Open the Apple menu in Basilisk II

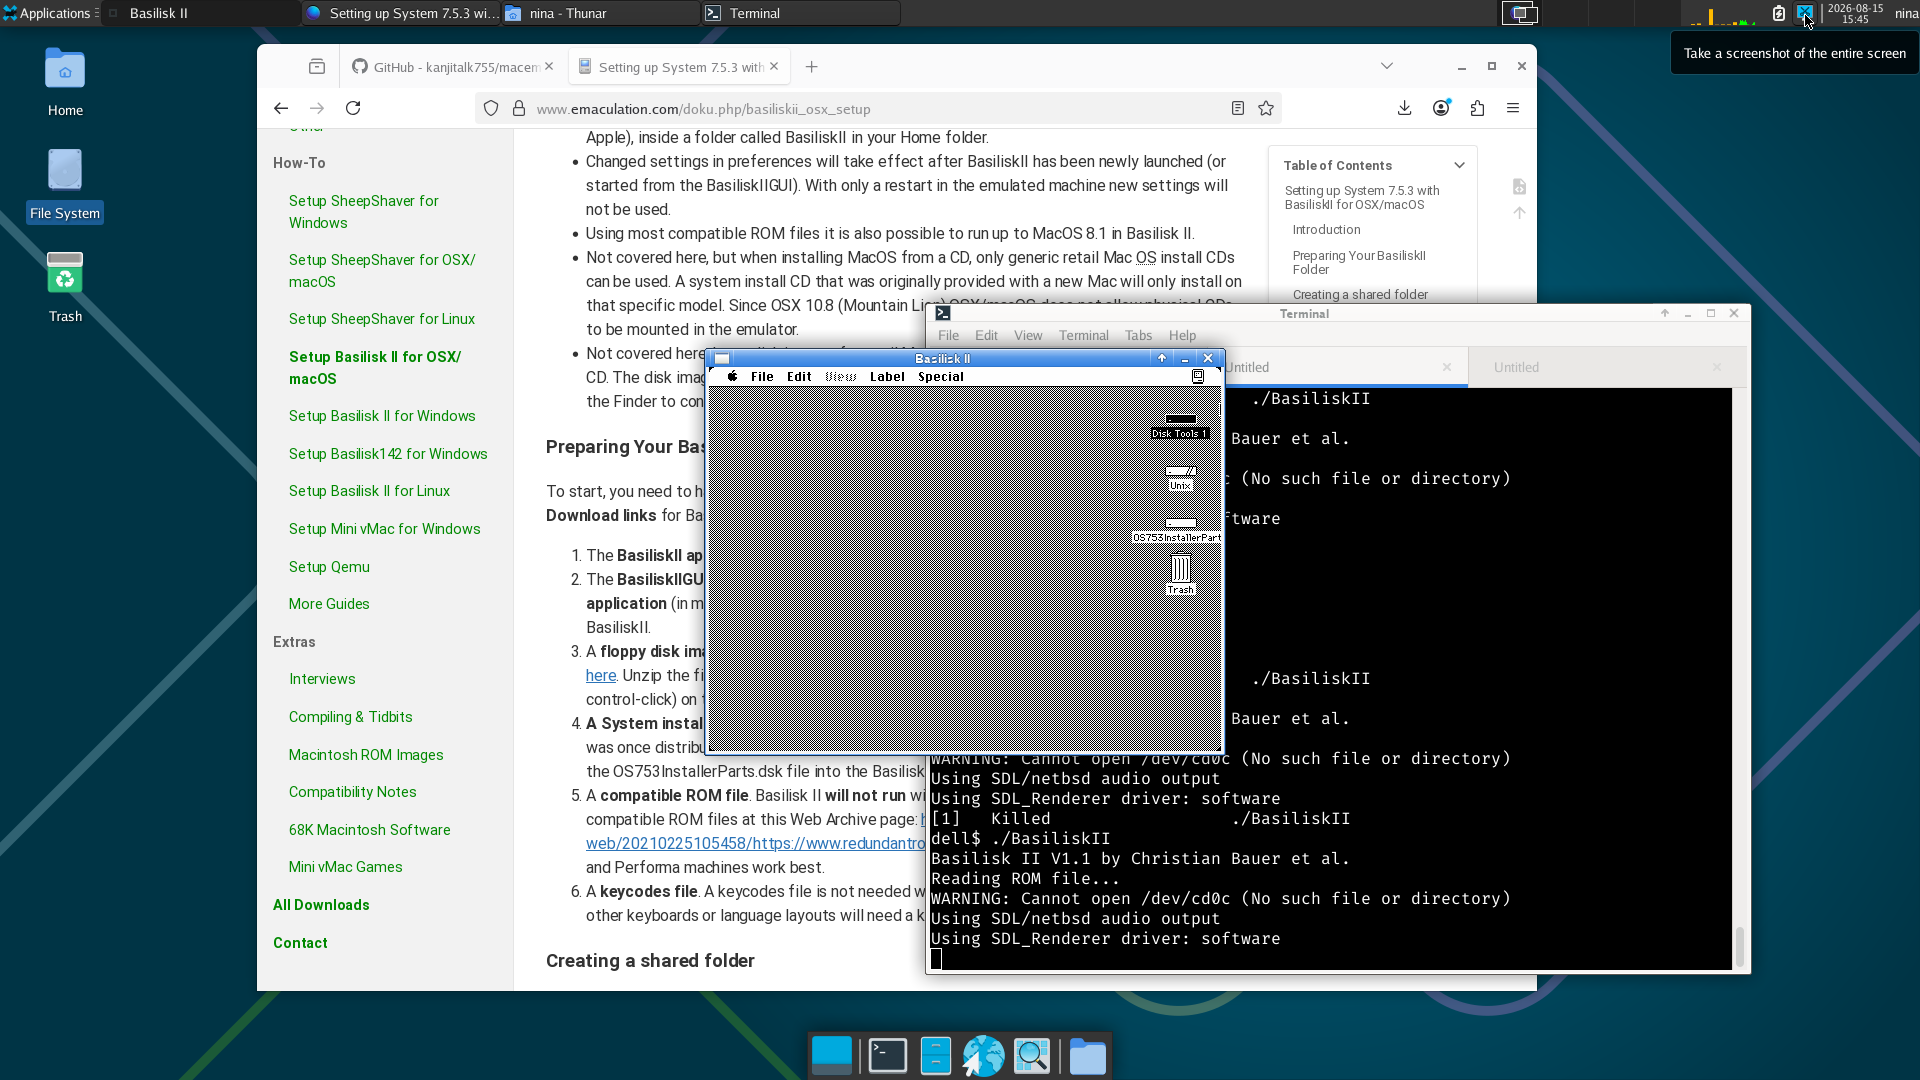coord(732,377)
